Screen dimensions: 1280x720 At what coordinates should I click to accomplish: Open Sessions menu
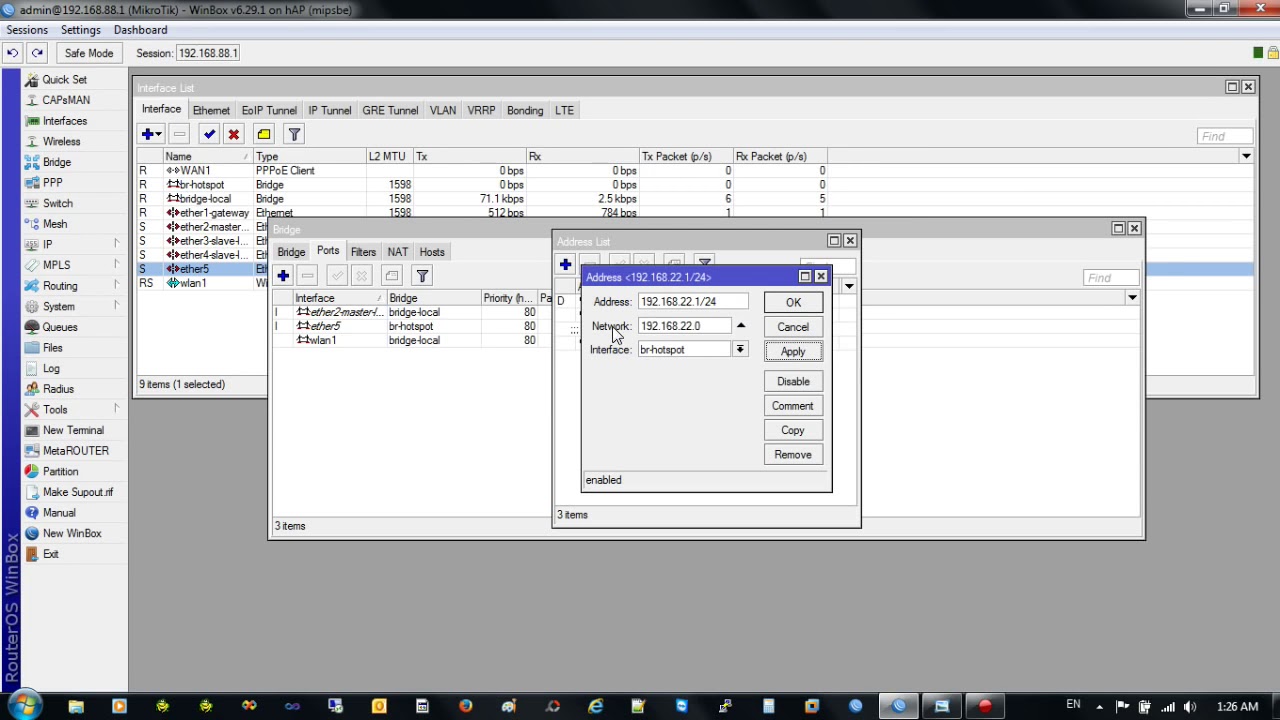(27, 30)
